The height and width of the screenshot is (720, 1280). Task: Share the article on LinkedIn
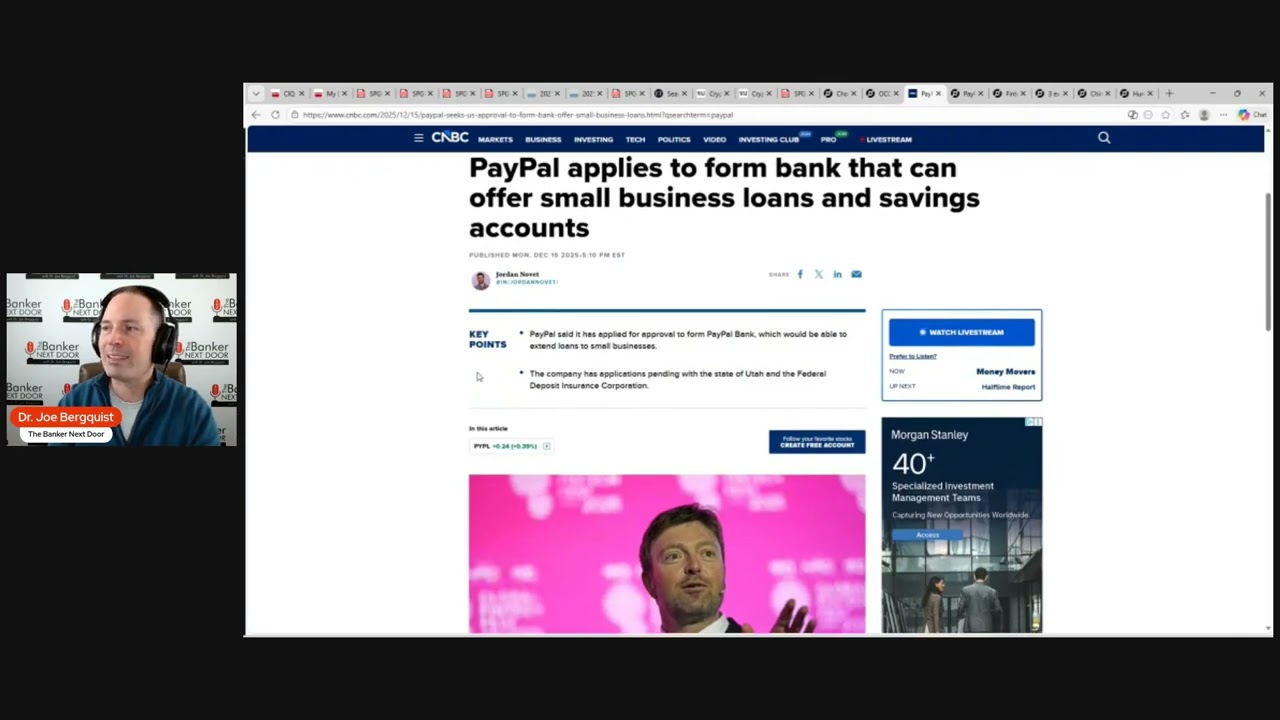click(837, 274)
